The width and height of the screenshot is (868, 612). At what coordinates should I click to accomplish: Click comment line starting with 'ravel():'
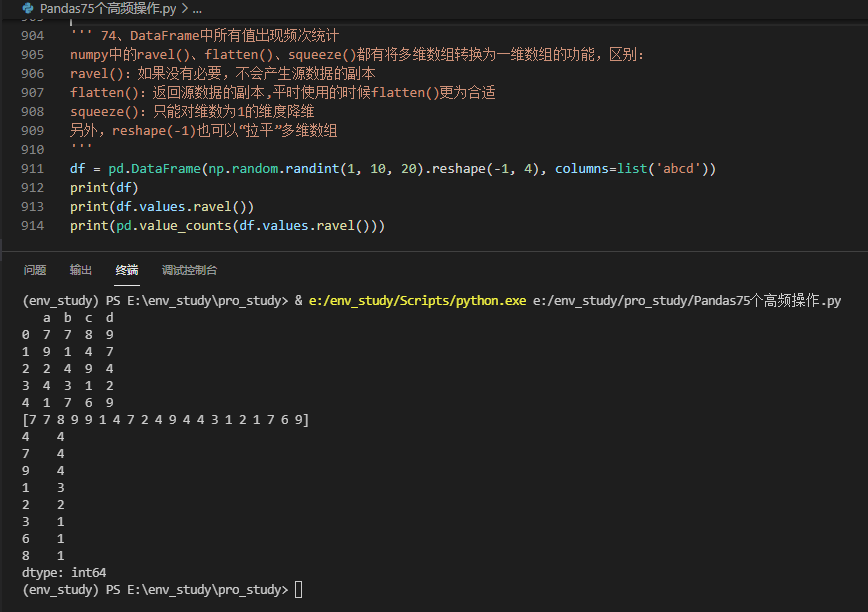(x=223, y=74)
